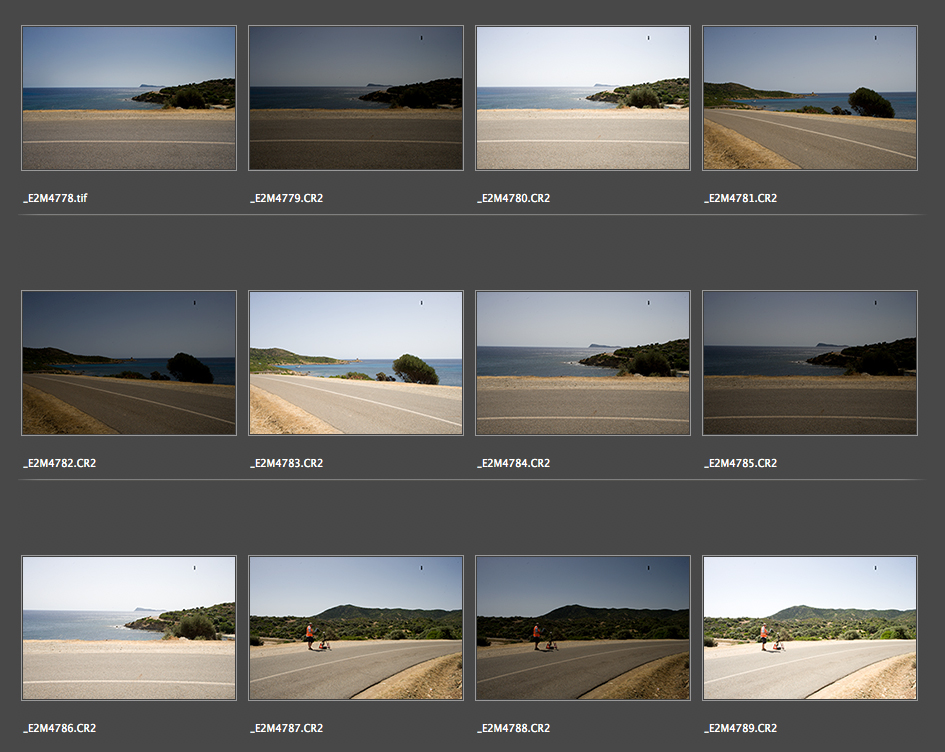Click the _E2M4784.CR2 thumbnail
Viewport: 945px width, 752px height.
[x=583, y=363]
